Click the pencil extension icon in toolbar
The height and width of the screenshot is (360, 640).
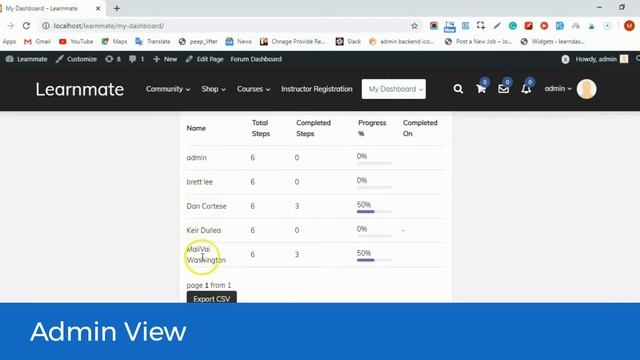(x=497, y=26)
